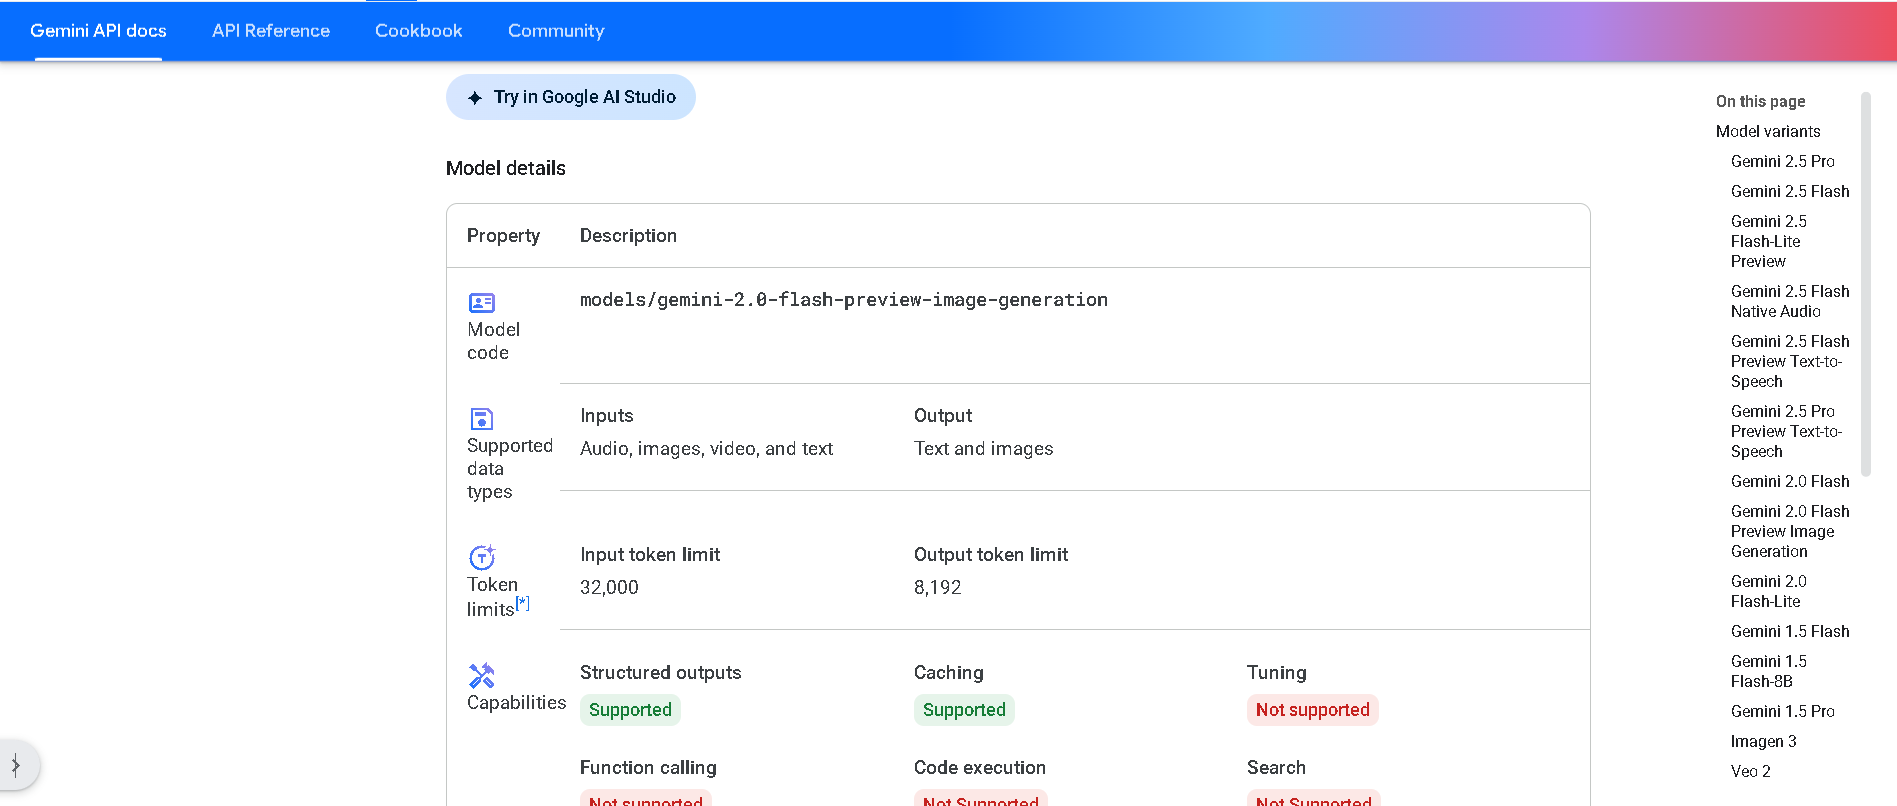Click the model code models/gemini-2.0-flash-preview-image-generation
The width and height of the screenshot is (1897, 806).
[x=844, y=300]
